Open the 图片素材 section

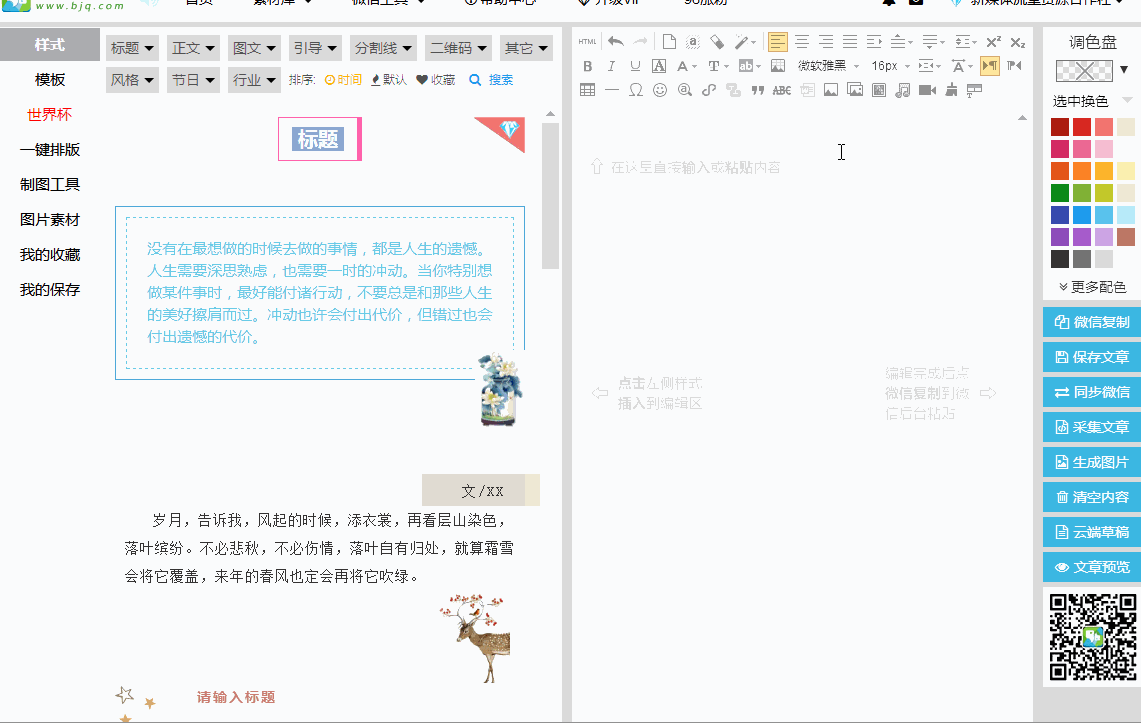pyautogui.click(x=49, y=219)
